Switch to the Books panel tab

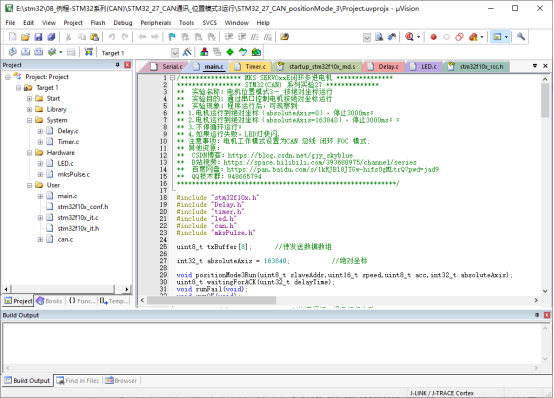click(x=49, y=301)
